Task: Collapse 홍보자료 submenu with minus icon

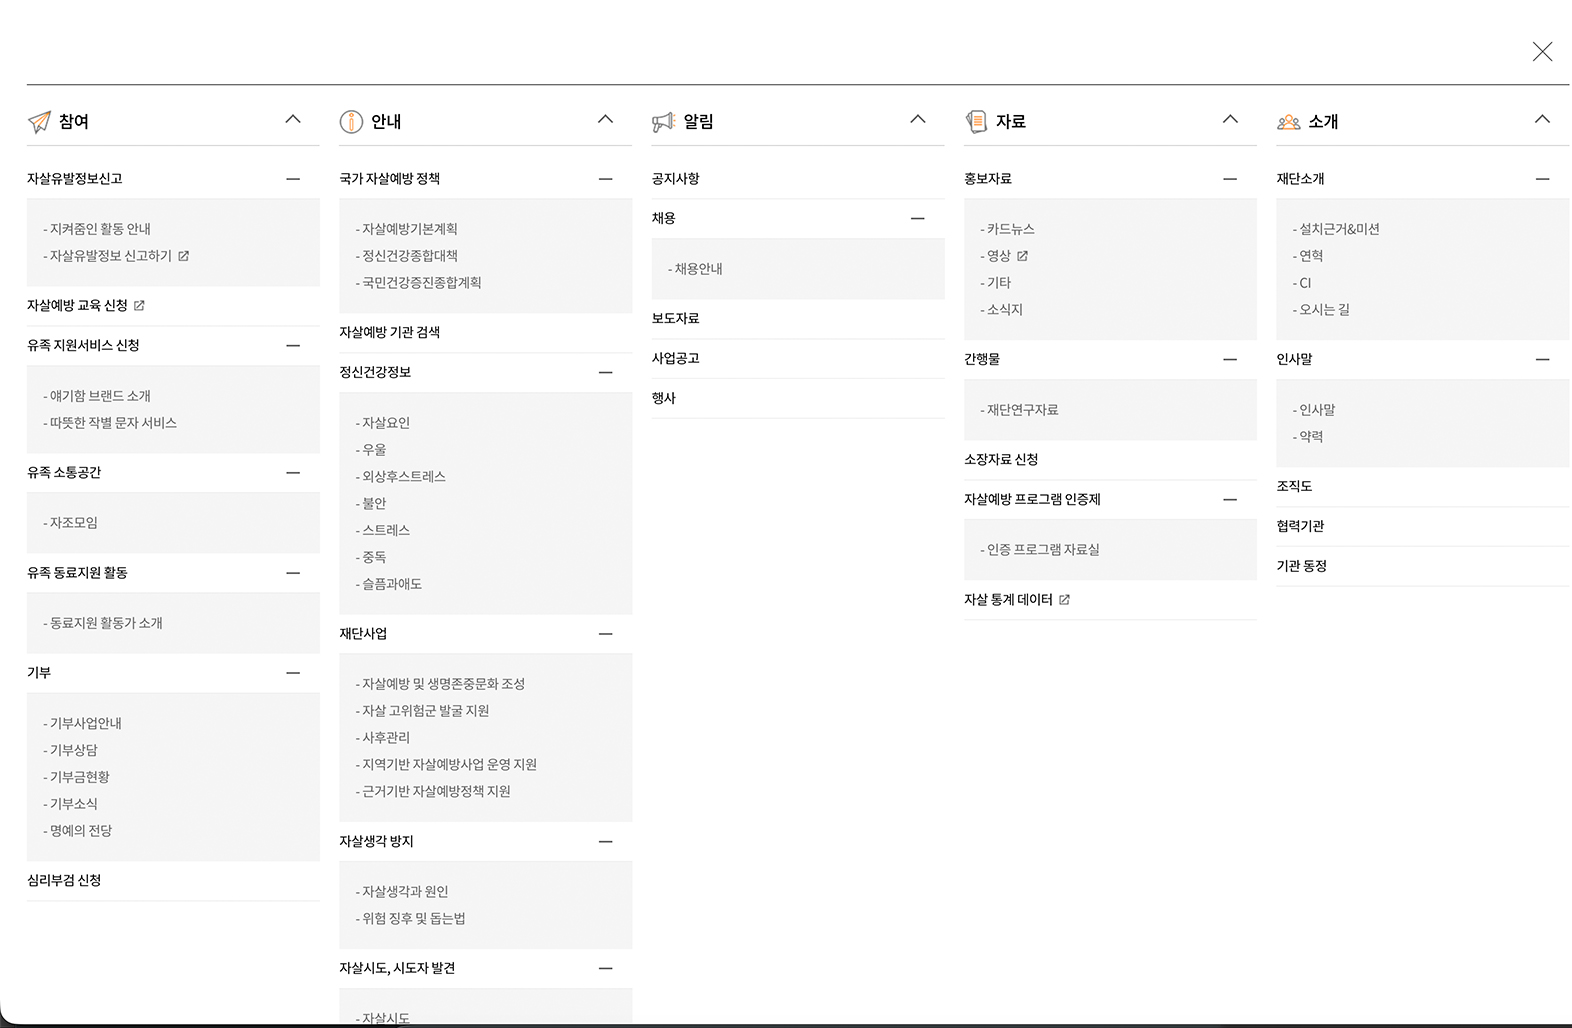Action: point(1230,179)
